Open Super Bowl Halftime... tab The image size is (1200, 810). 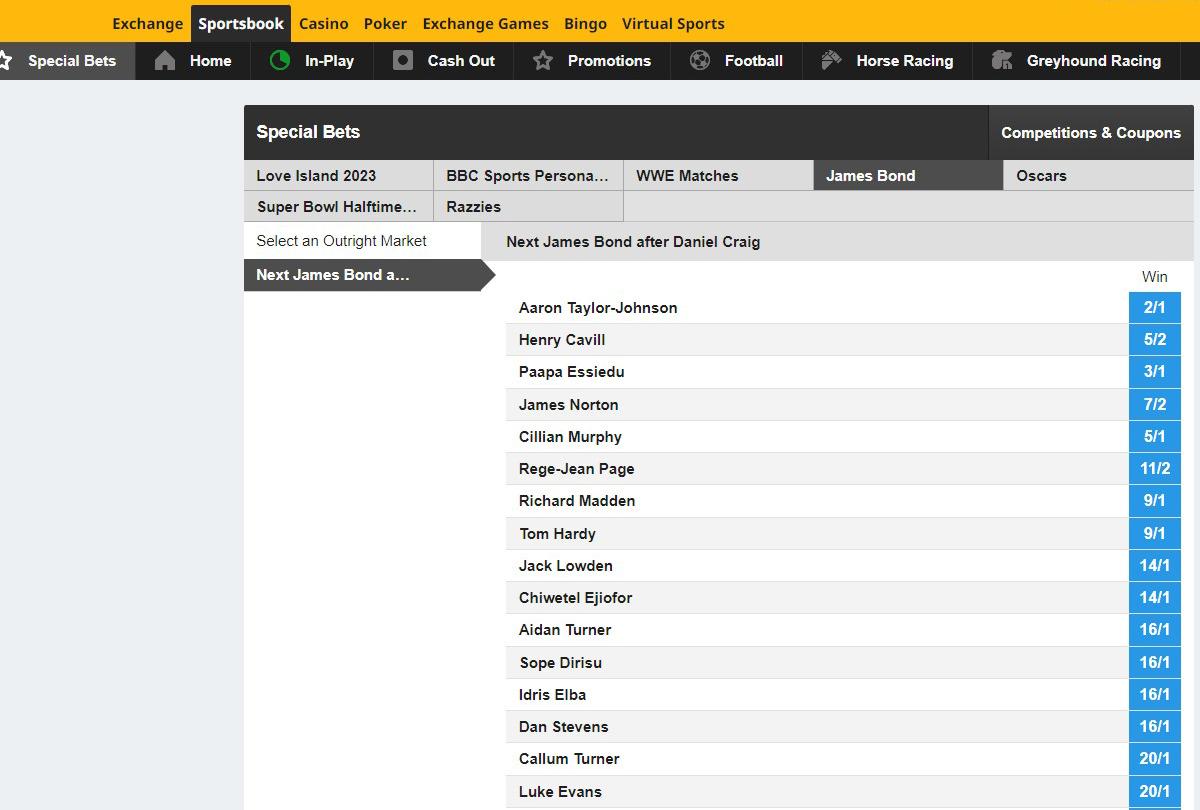click(x=338, y=206)
